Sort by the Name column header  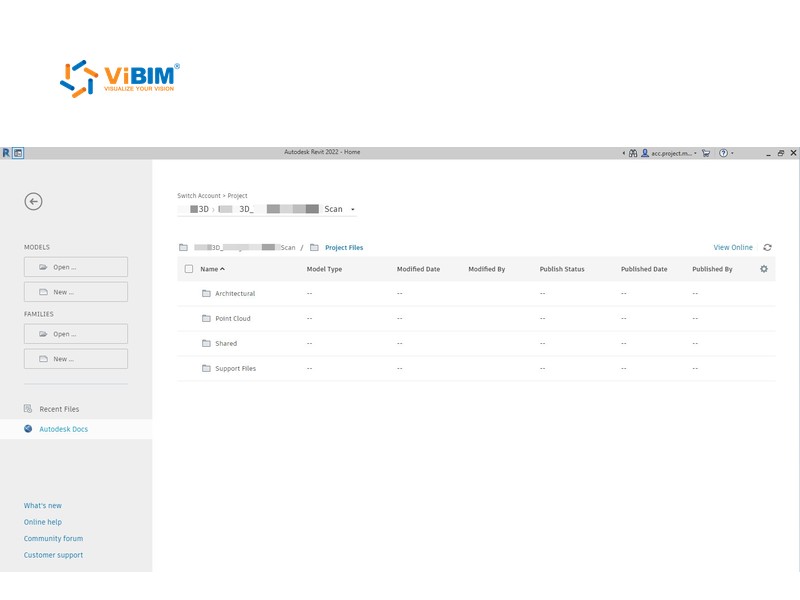coord(212,269)
